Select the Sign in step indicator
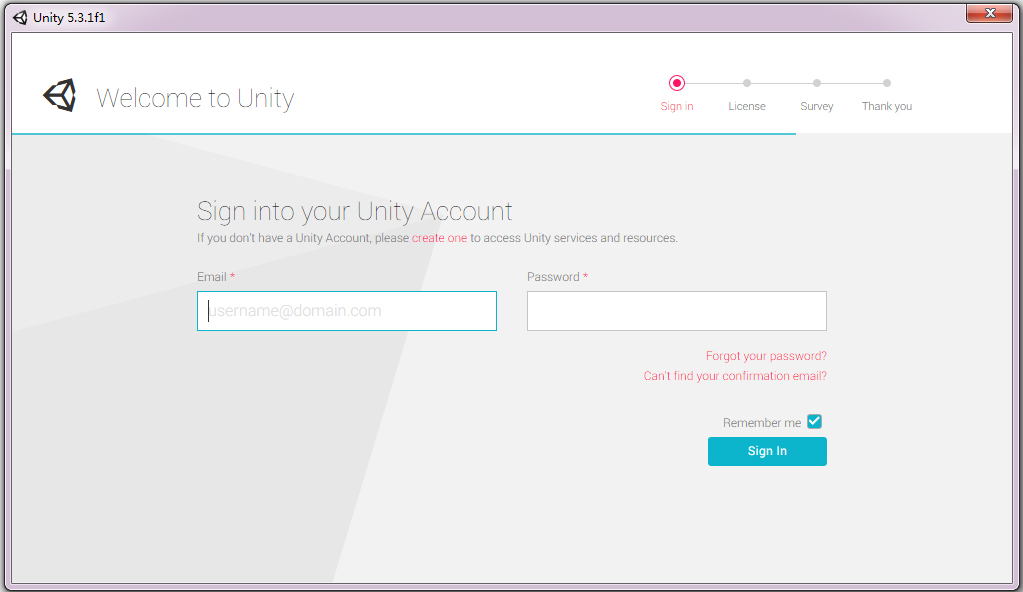The width and height of the screenshot is (1023, 592). [677, 83]
